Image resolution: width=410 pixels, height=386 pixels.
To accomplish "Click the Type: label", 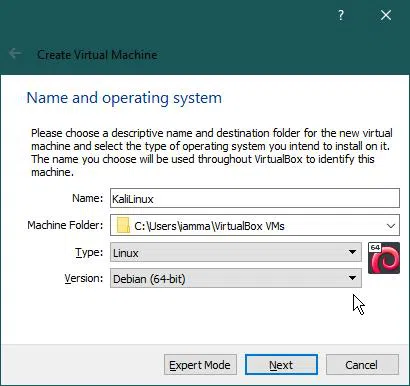I will (x=89, y=252).
